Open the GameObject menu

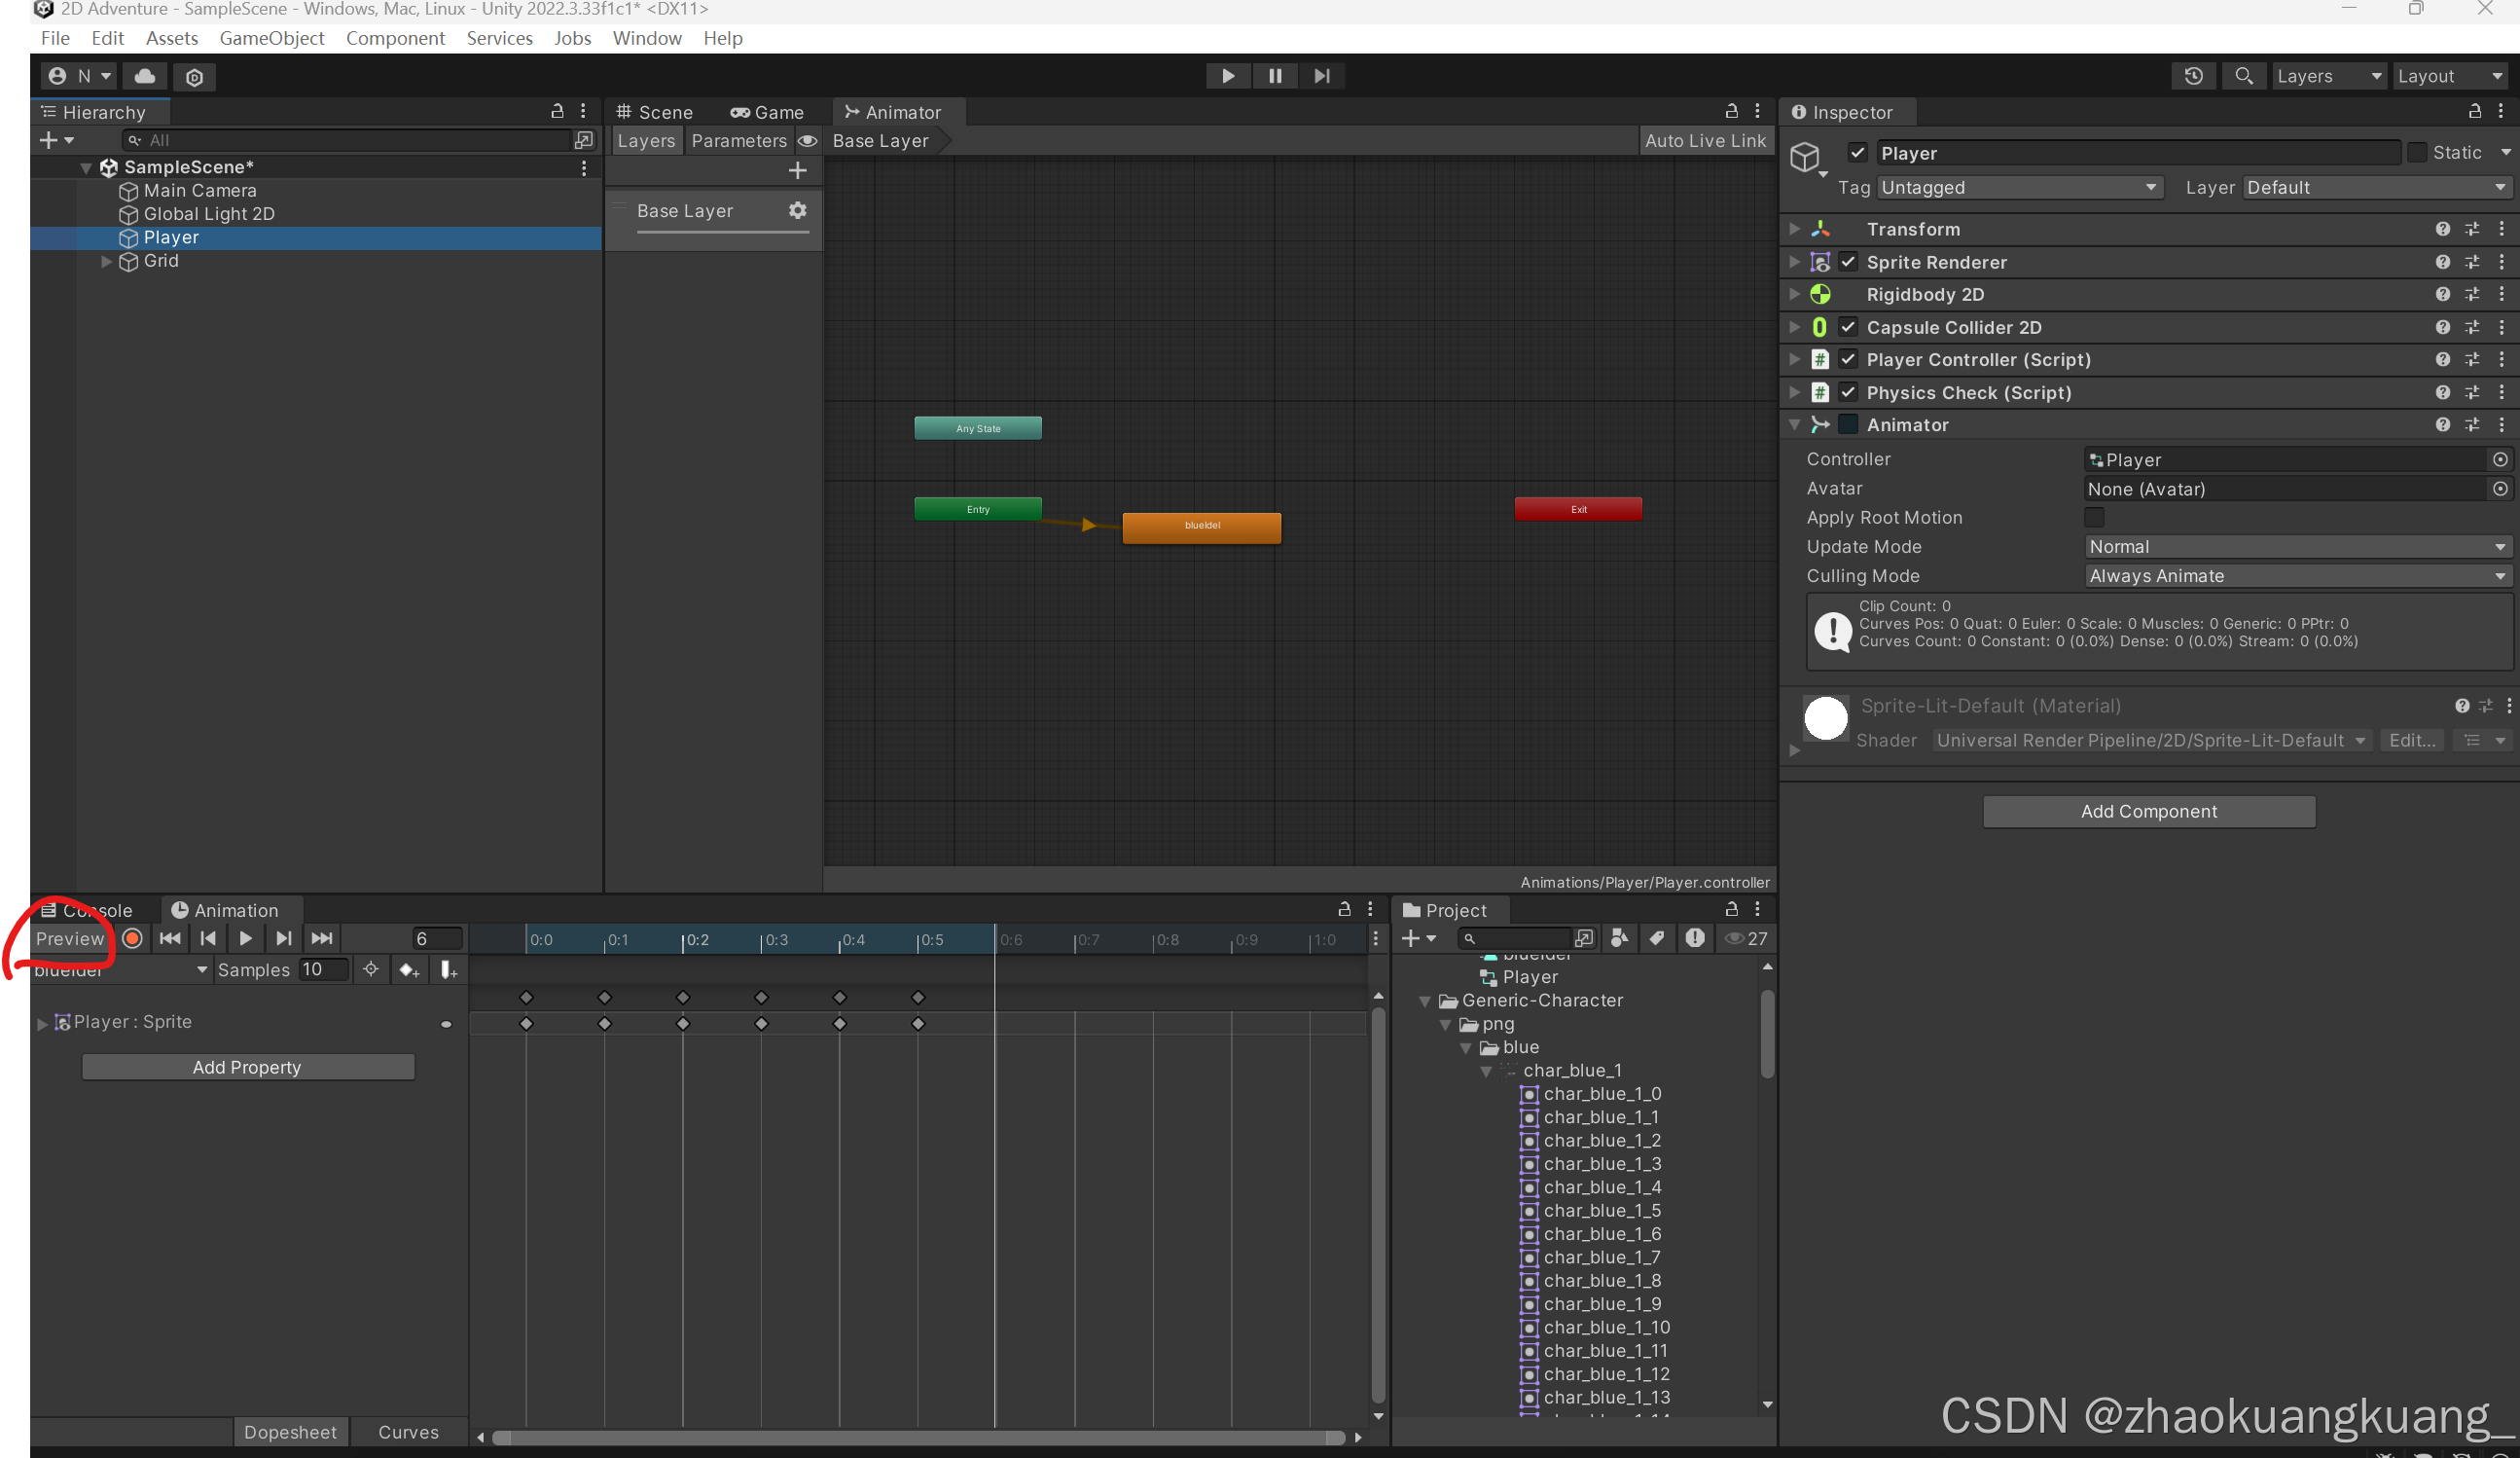click(271, 38)
